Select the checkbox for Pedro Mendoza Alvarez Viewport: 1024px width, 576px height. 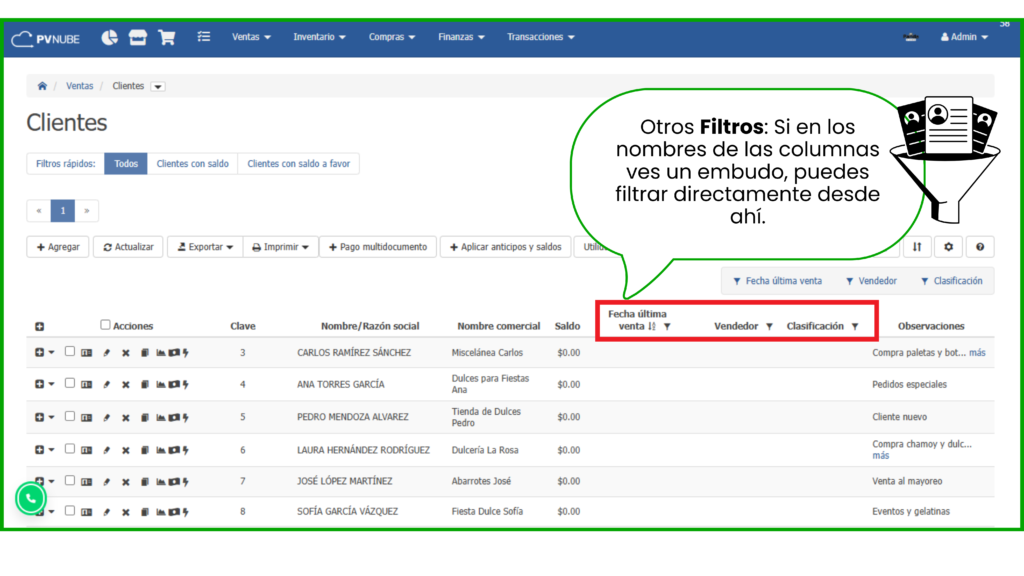point(70,416)
